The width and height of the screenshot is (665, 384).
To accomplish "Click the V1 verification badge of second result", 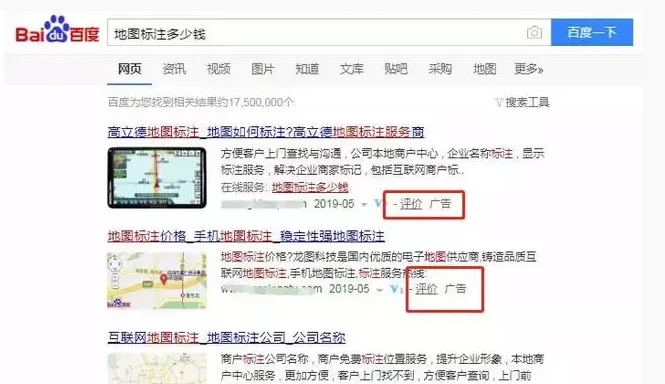I will click(x=395, y=289).
